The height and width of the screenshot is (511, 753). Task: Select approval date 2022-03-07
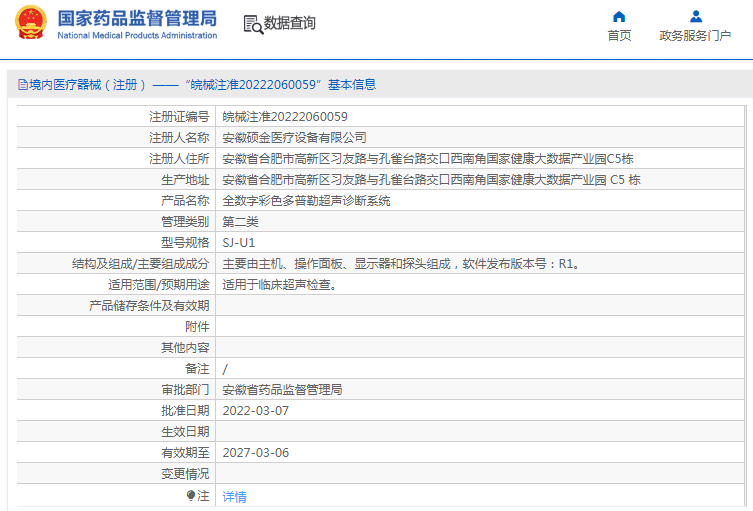[x=255, y=411]
